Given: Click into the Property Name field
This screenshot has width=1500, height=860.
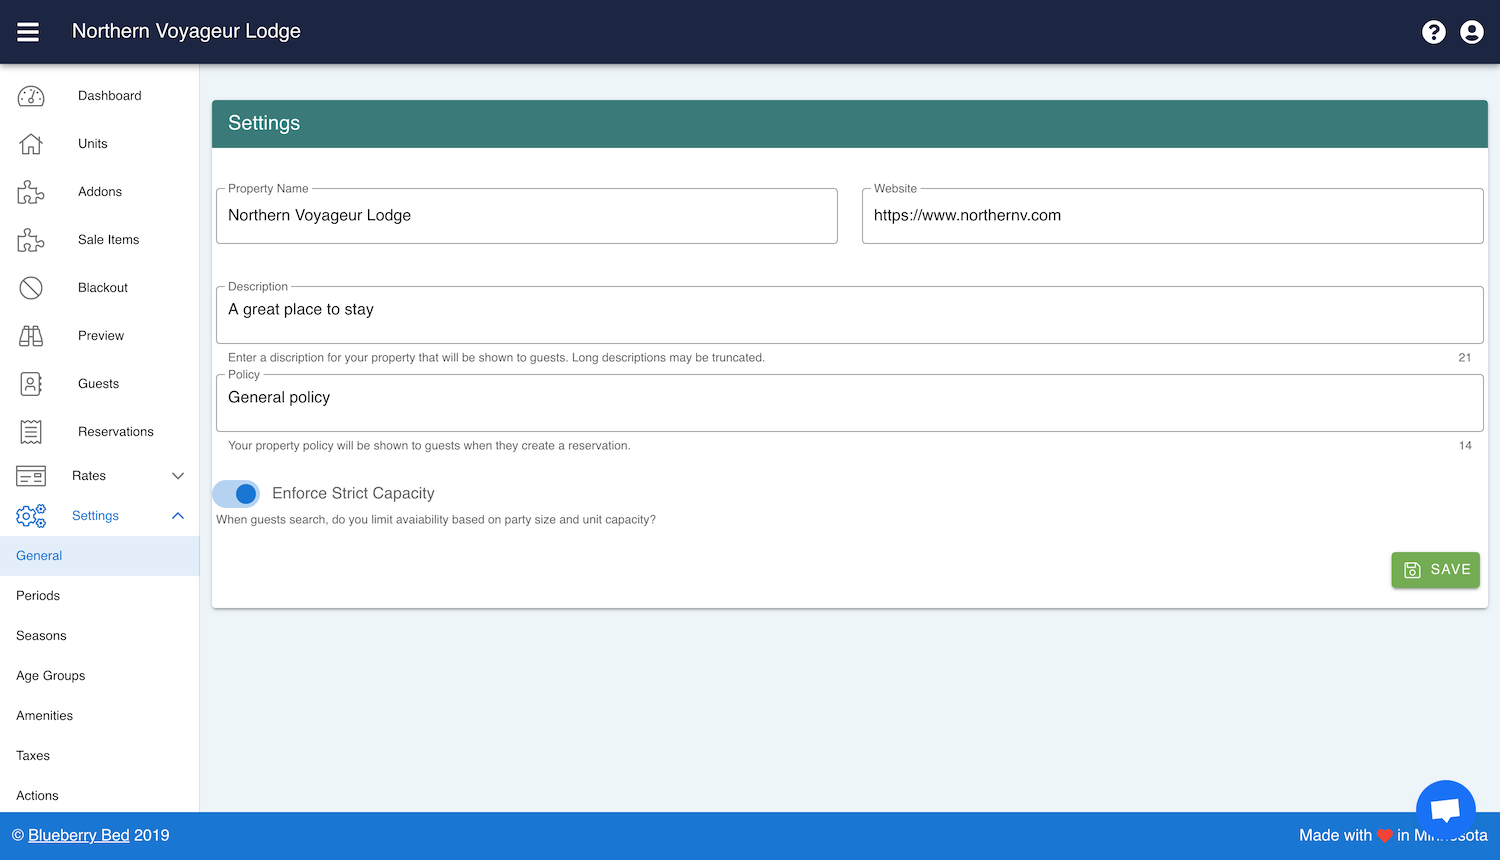Looking at the screenshot, I should 526,216.
